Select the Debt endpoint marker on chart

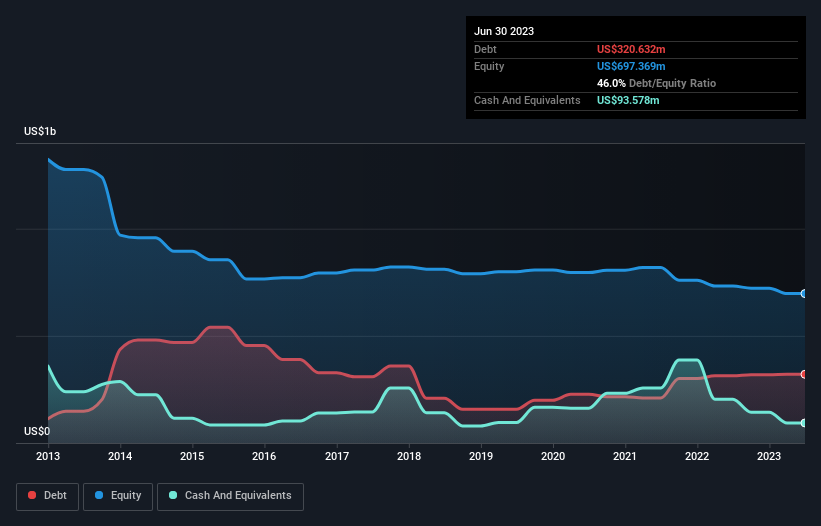(804, 374)
